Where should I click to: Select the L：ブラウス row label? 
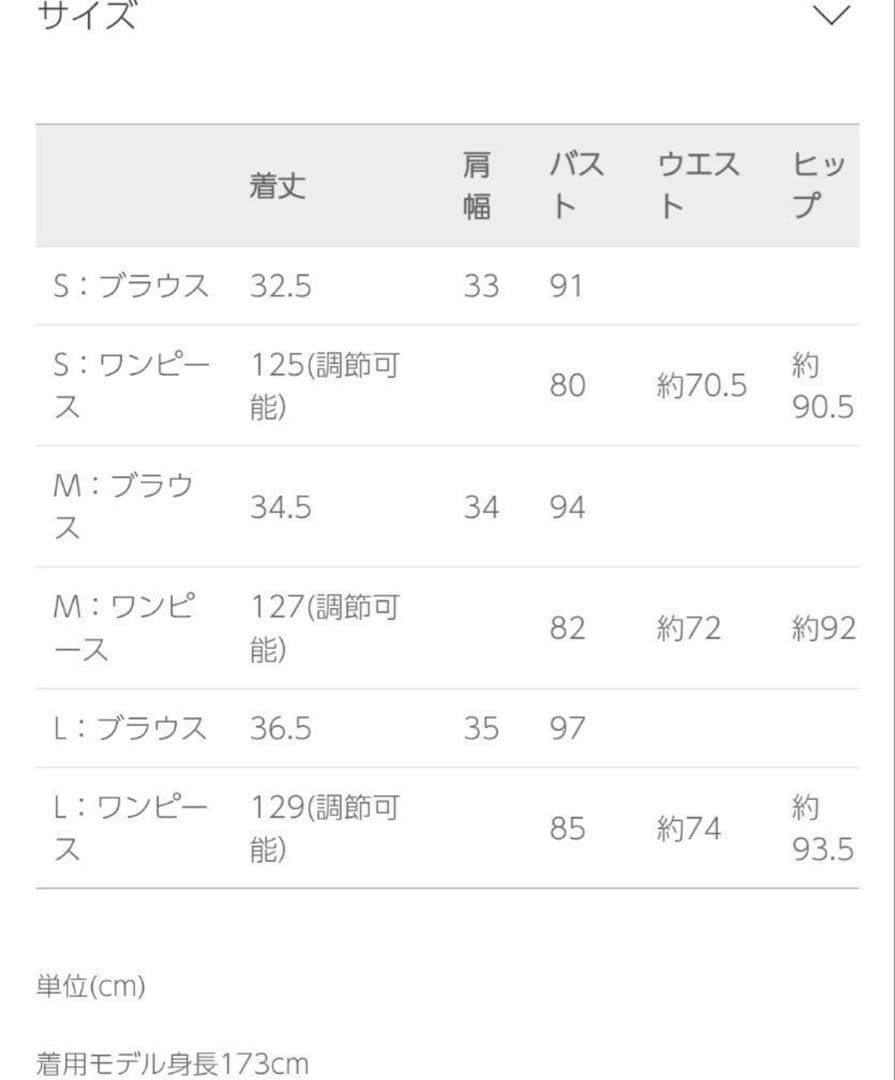[x=128, y=726]
